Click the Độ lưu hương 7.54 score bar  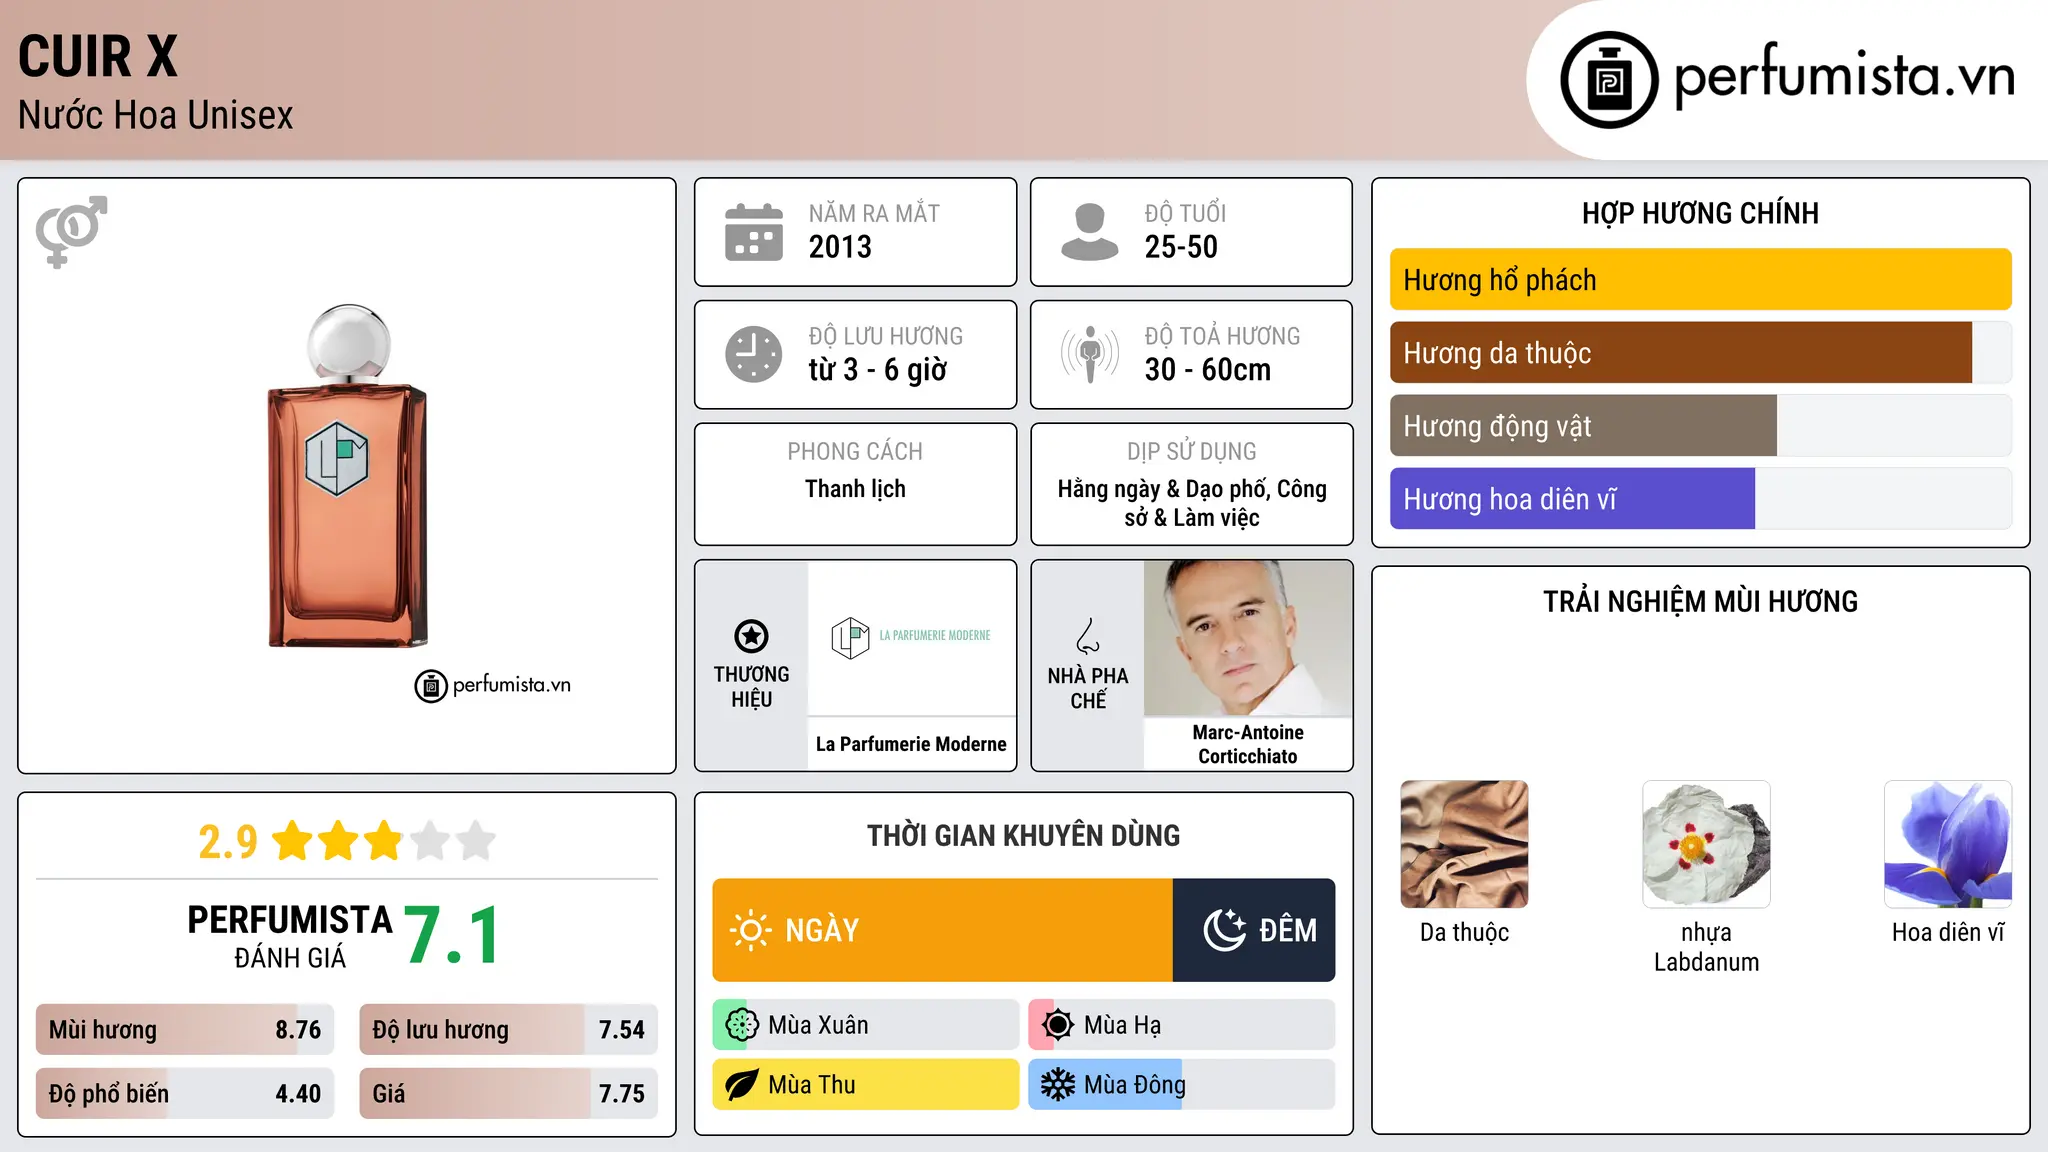[509, 1030]
